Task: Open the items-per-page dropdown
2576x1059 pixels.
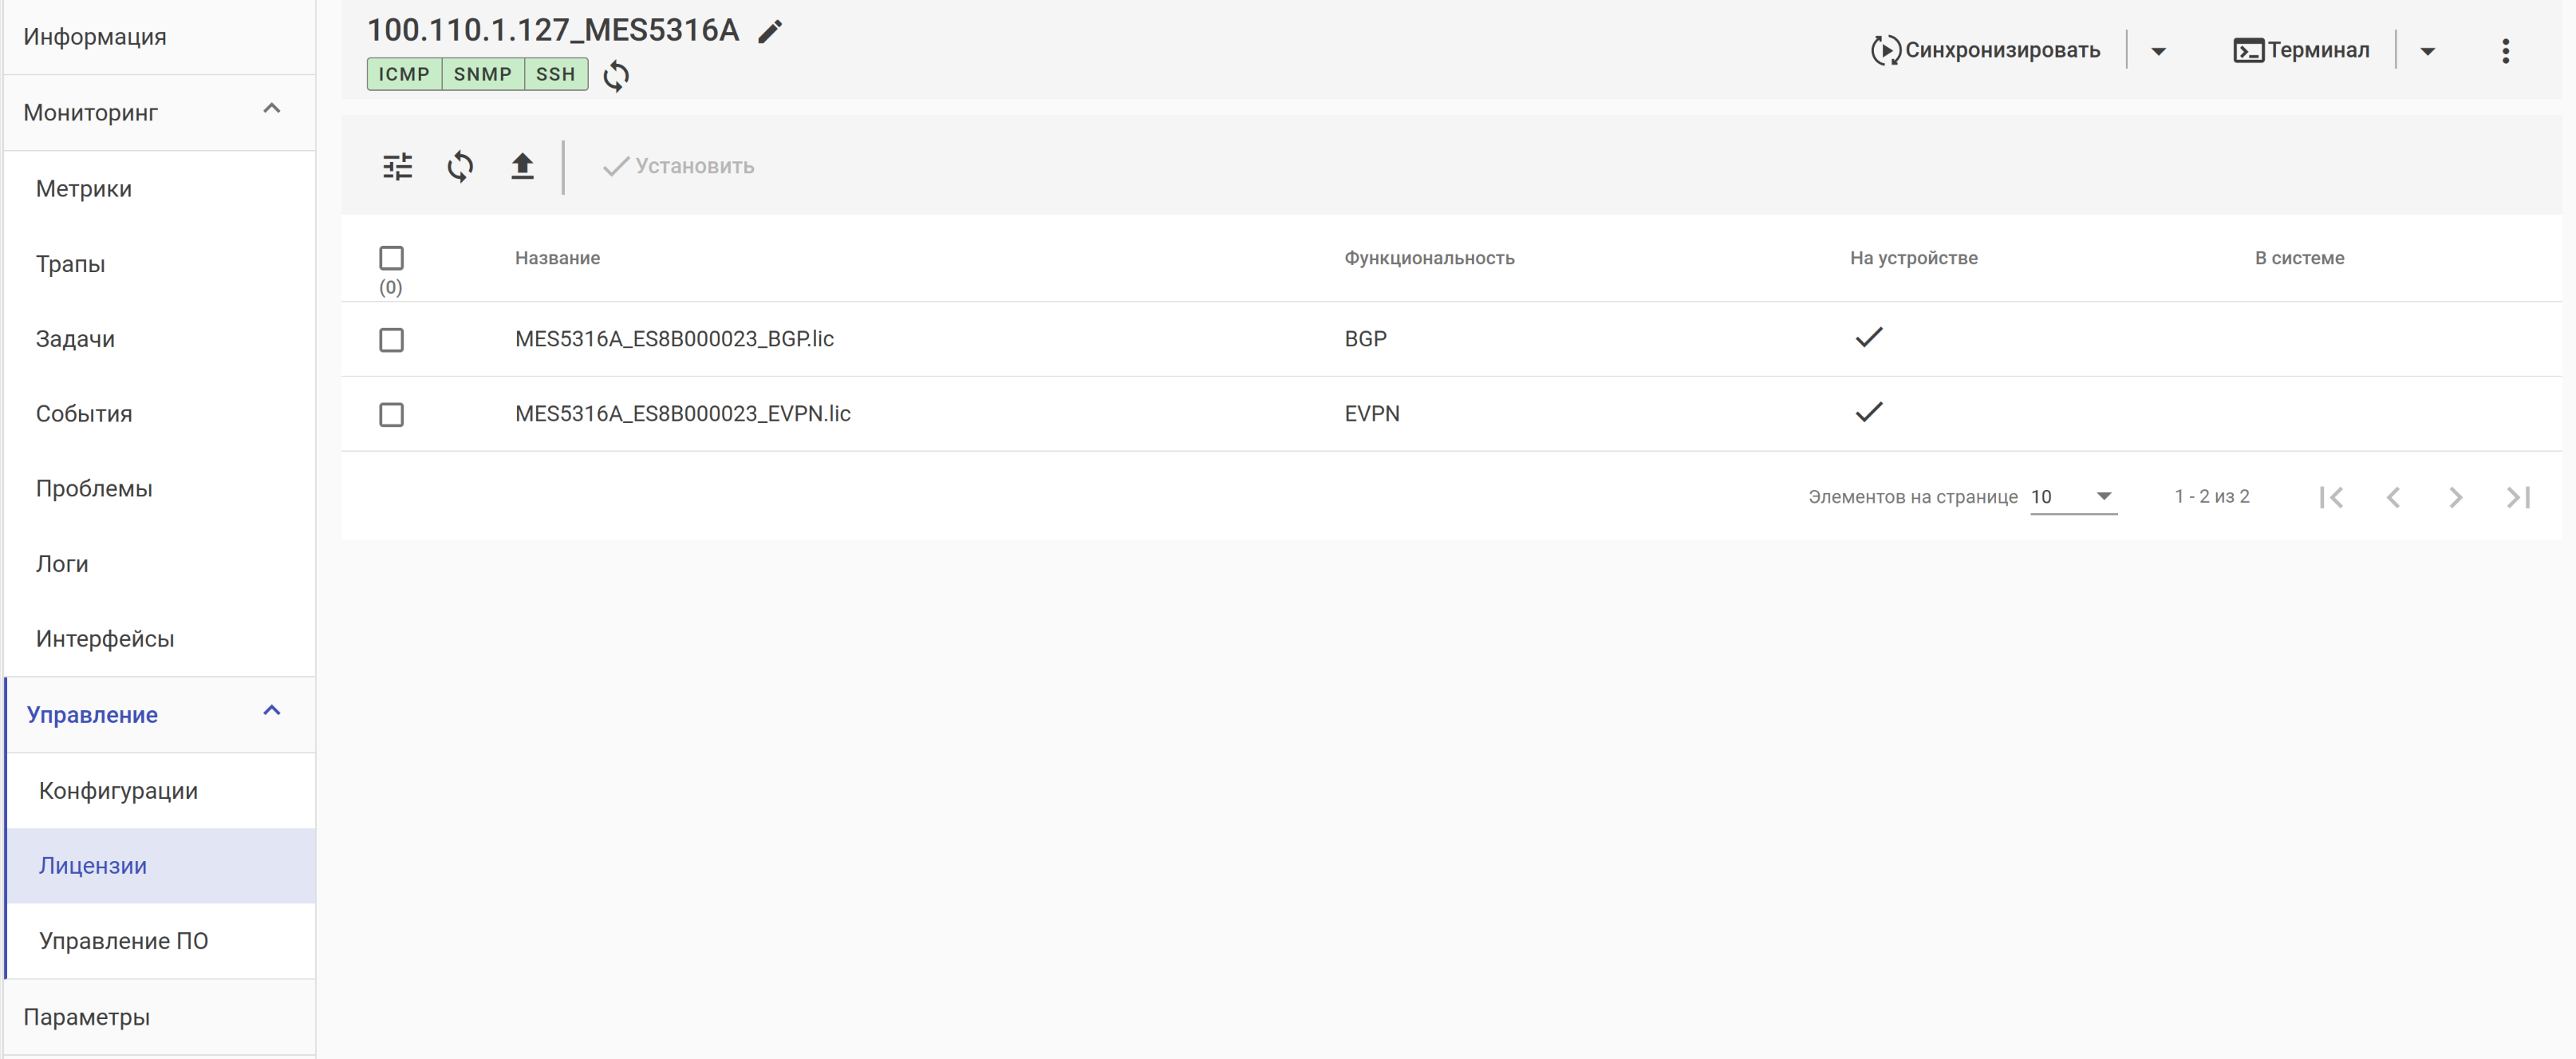Action: pos(2073,497)
